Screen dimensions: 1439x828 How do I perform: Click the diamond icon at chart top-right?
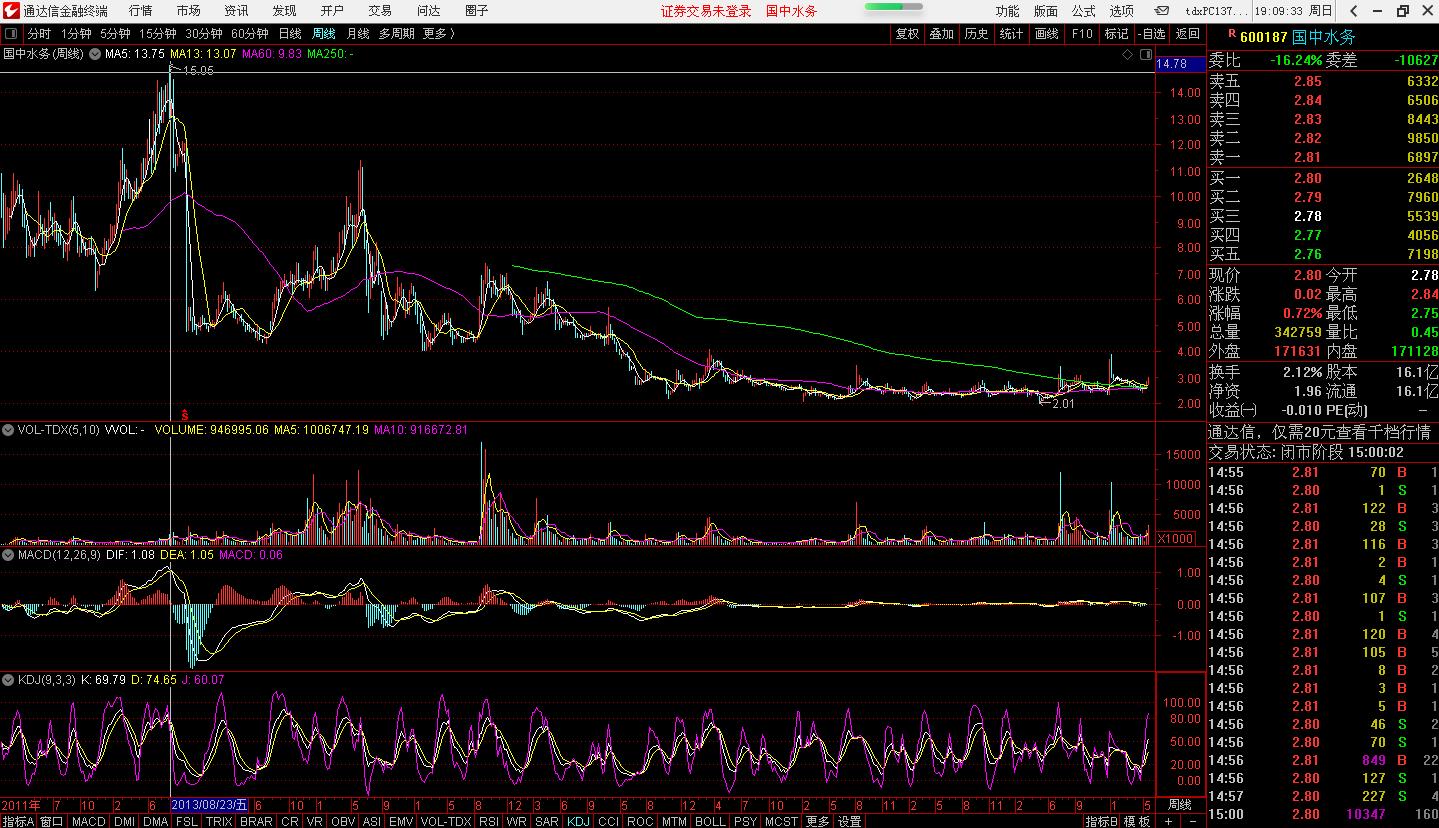tap(1128, 53)
